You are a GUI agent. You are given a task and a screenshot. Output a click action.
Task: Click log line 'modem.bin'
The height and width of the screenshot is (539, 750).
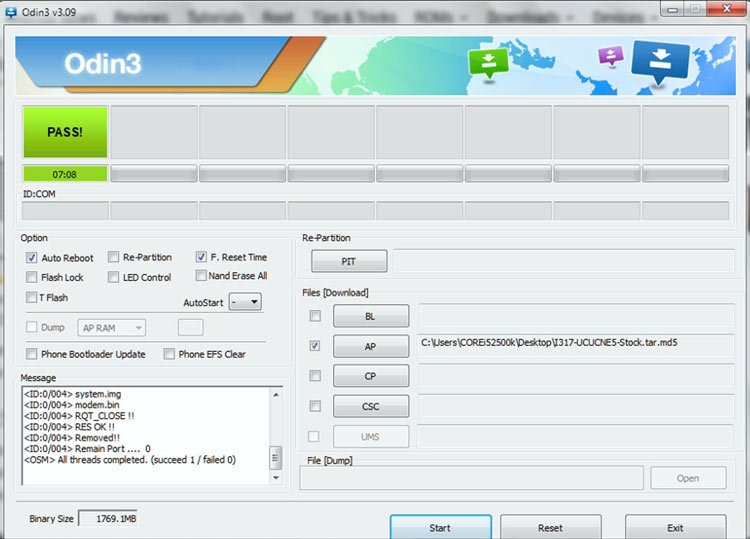click(72, 405)
